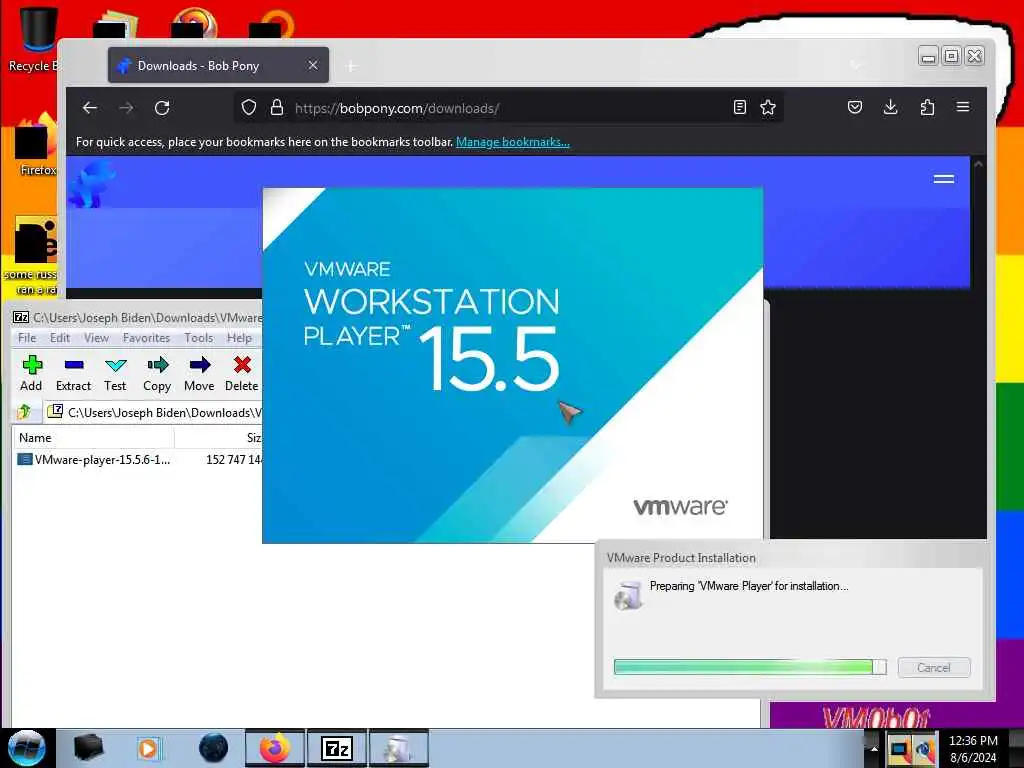Open the 7-Zip Edit menu
The width and height of the screenshot is (1024, 768).
pos(59,338)
